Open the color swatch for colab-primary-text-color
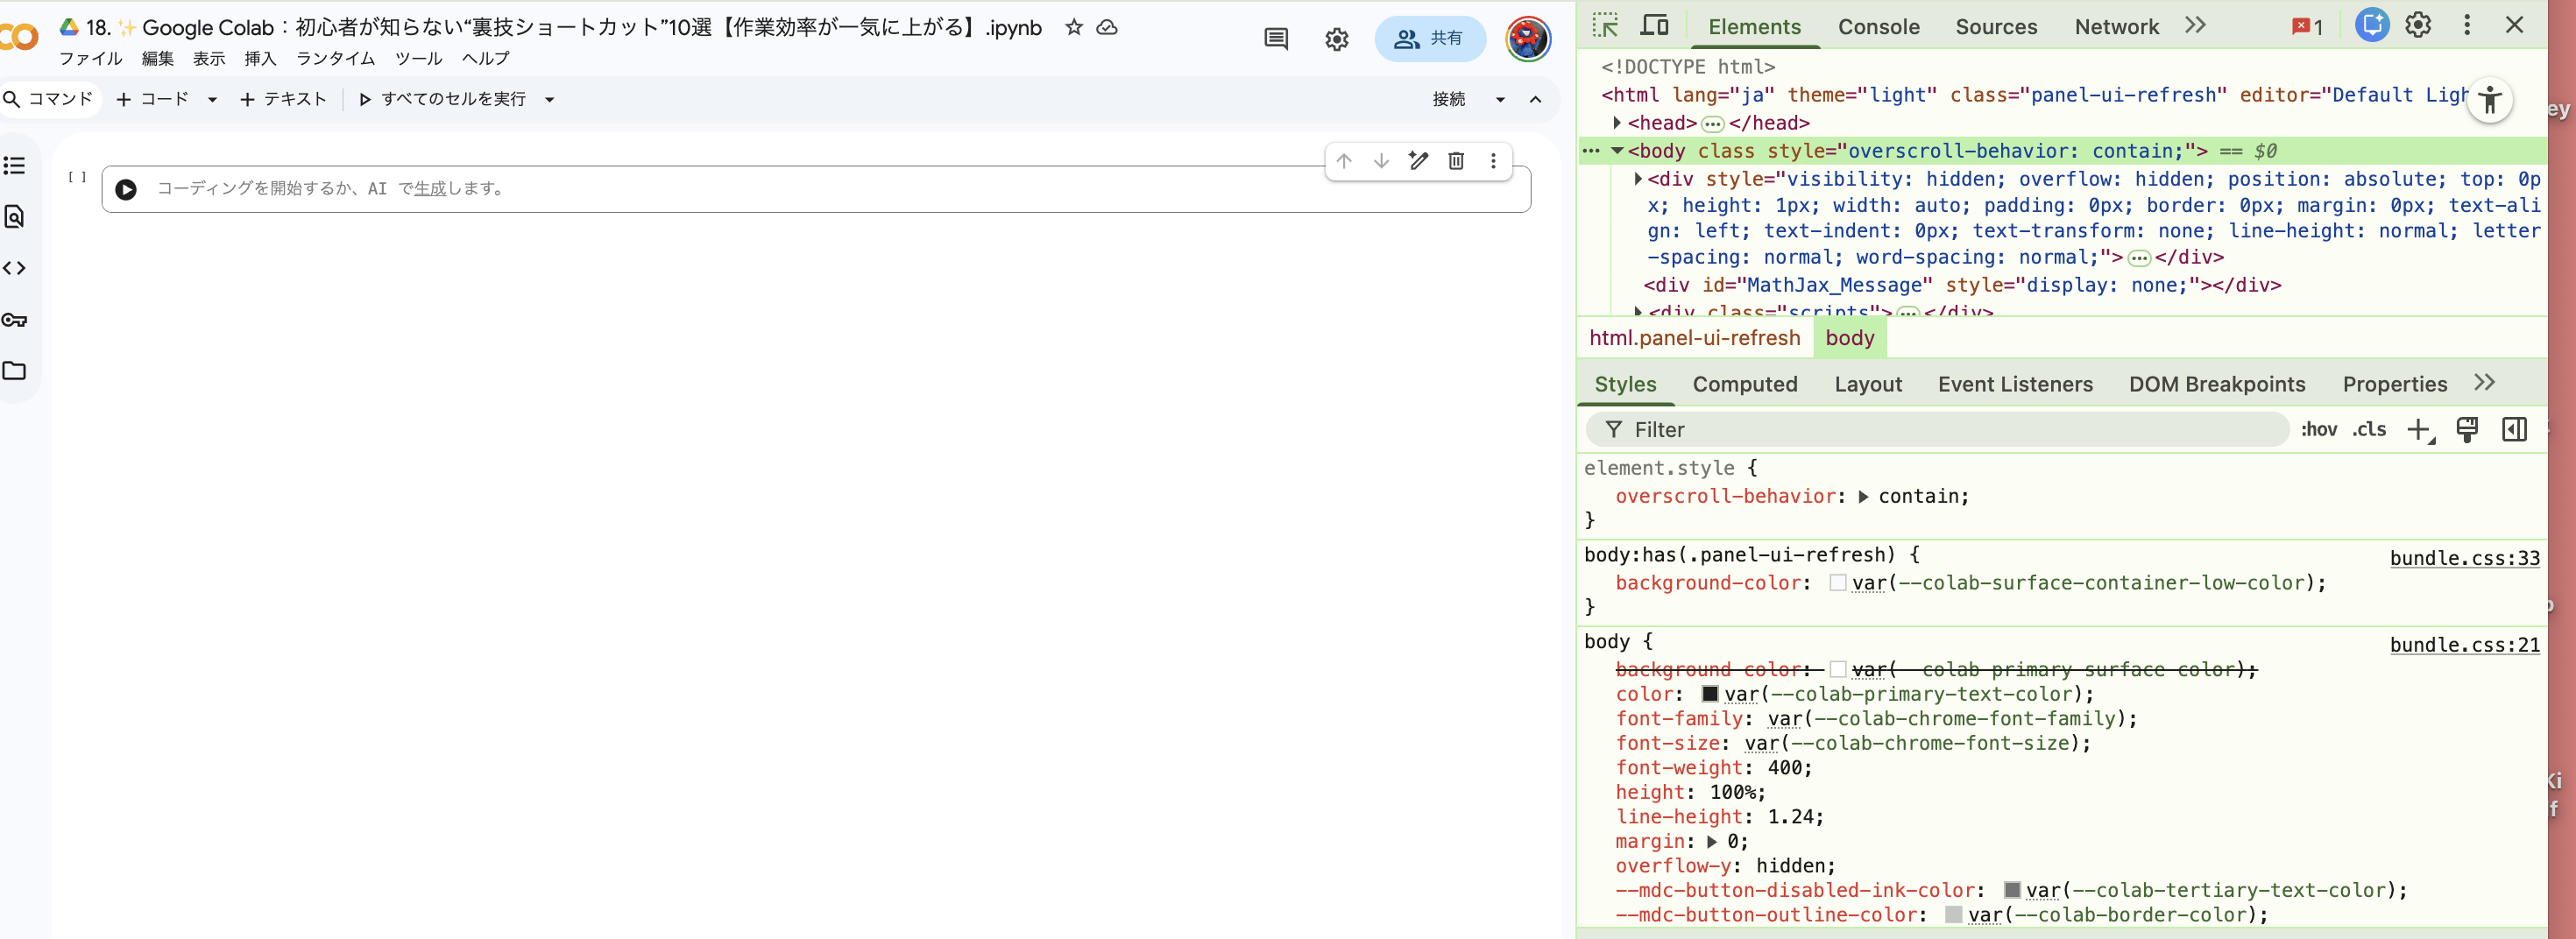This screenshot has height=939, width=2576. [1711, 694]
